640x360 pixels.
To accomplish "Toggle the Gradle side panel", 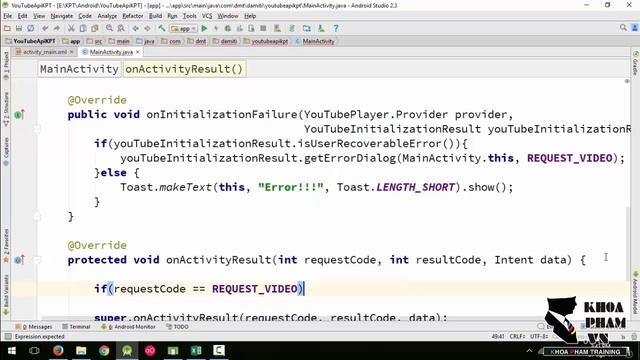I will (636, 64).
